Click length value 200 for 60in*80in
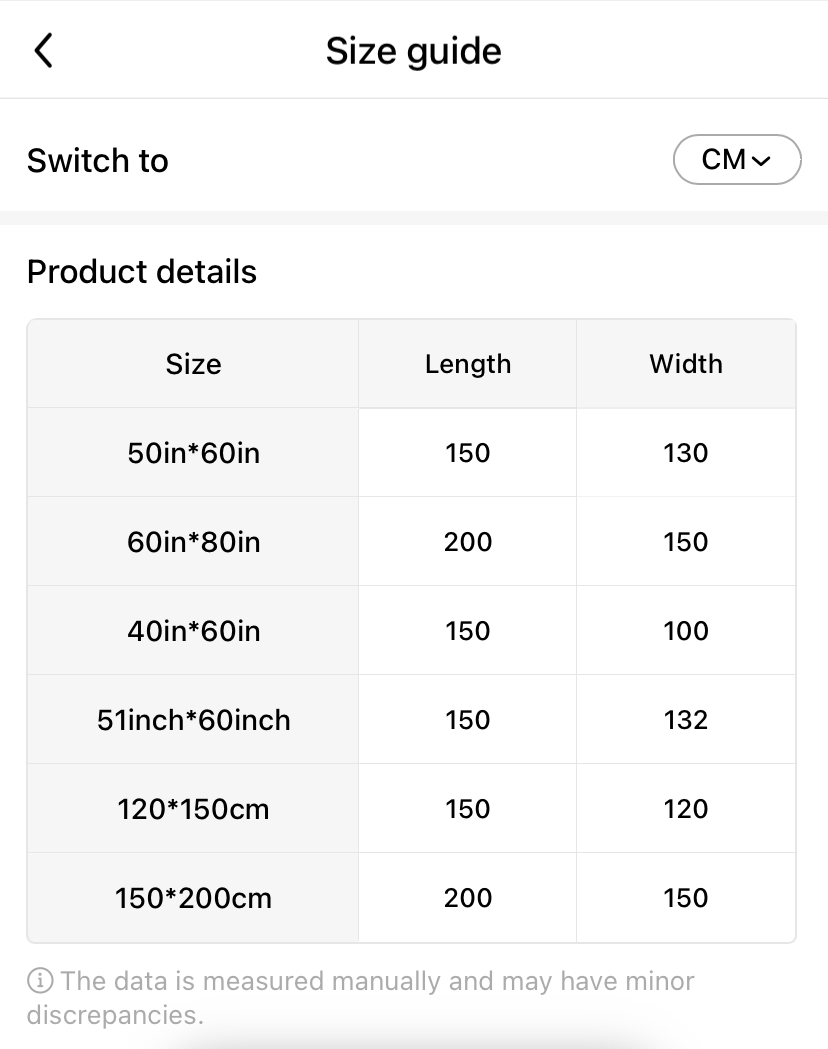Viewport: 828px width, 1049px height. coord(467,542)
